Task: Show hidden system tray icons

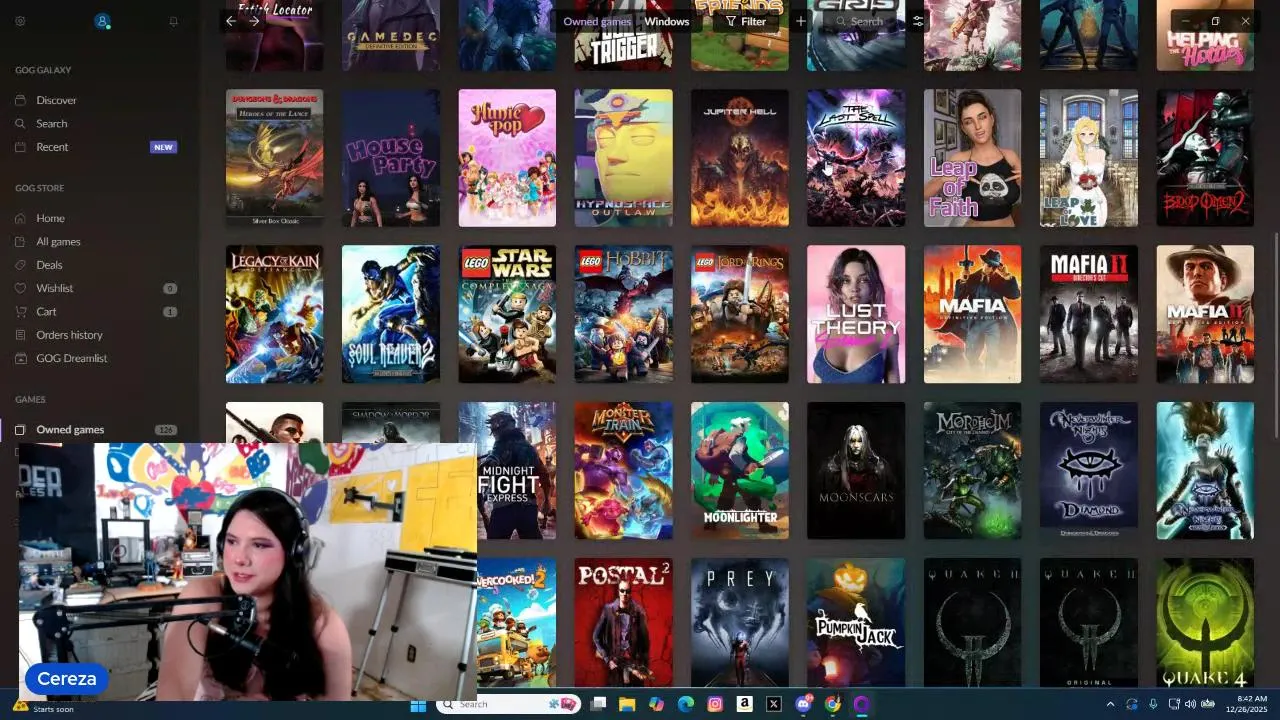Action: 1110,704
